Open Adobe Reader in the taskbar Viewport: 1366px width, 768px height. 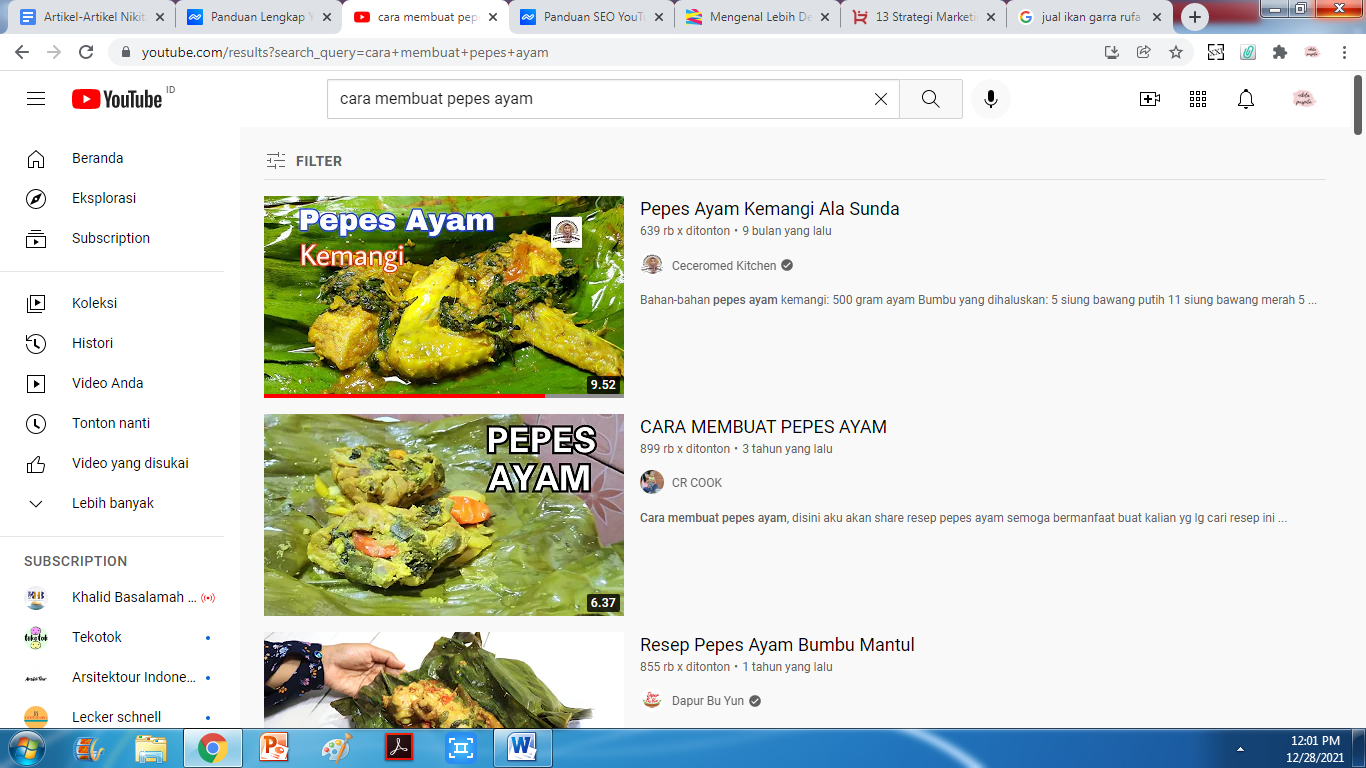coord(399,748)
